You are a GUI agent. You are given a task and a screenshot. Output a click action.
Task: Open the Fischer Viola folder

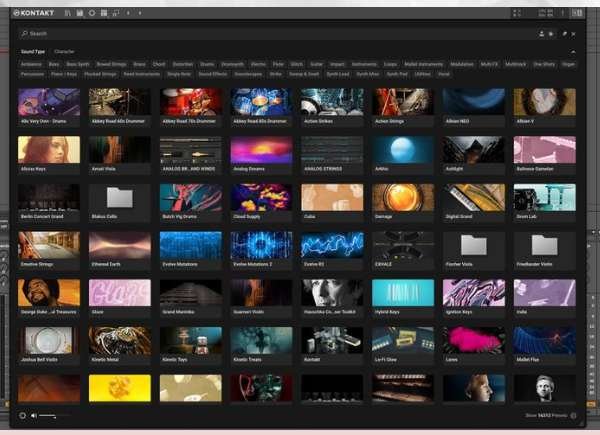coord(474,250)
